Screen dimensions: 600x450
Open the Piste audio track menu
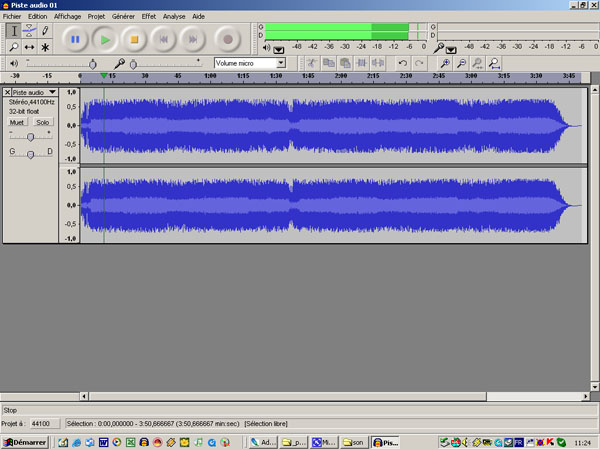pyautogui.click(x=52, y=92)
